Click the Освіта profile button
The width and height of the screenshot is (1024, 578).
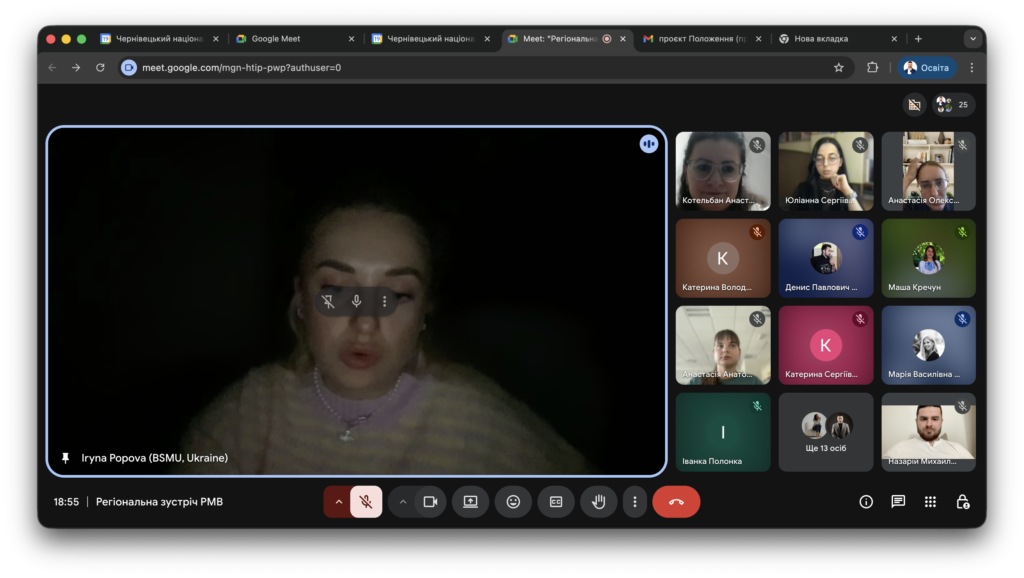pyautogui.click(x=927, y=68)
